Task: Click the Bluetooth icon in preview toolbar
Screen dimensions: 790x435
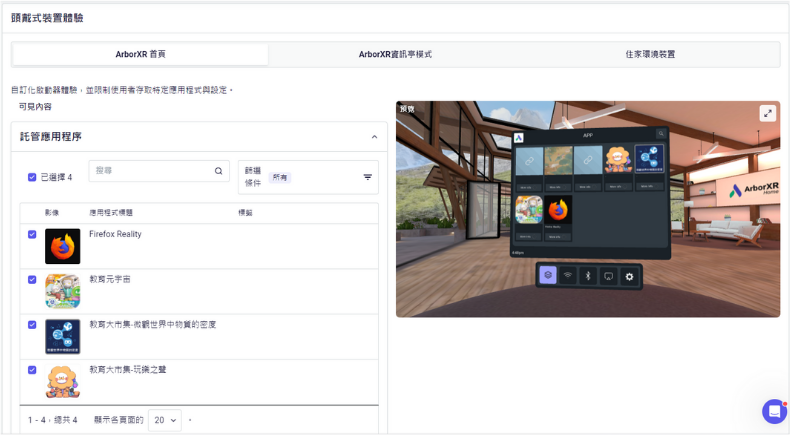Action: coord(588,276)
